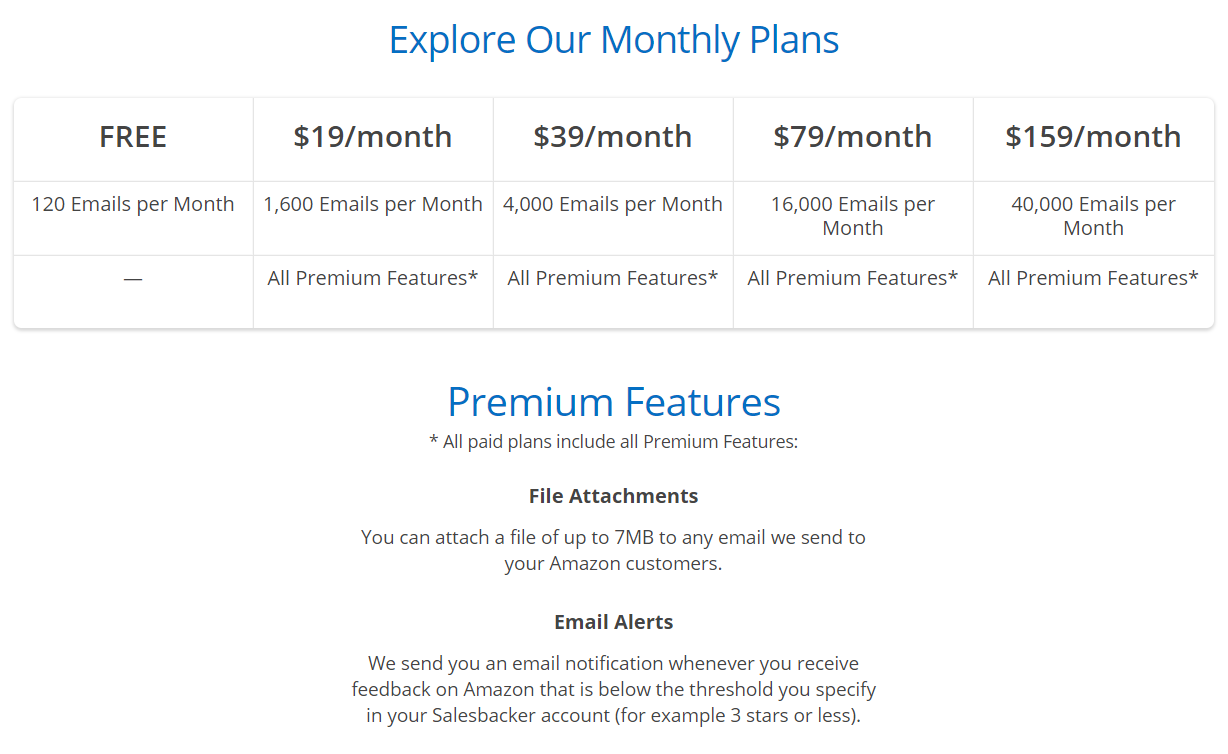Select the FREE plan header

133,137
